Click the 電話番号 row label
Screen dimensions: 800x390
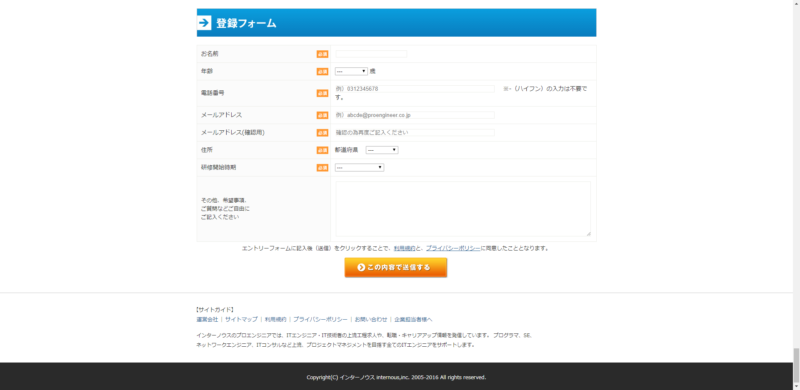pos(213,93)
